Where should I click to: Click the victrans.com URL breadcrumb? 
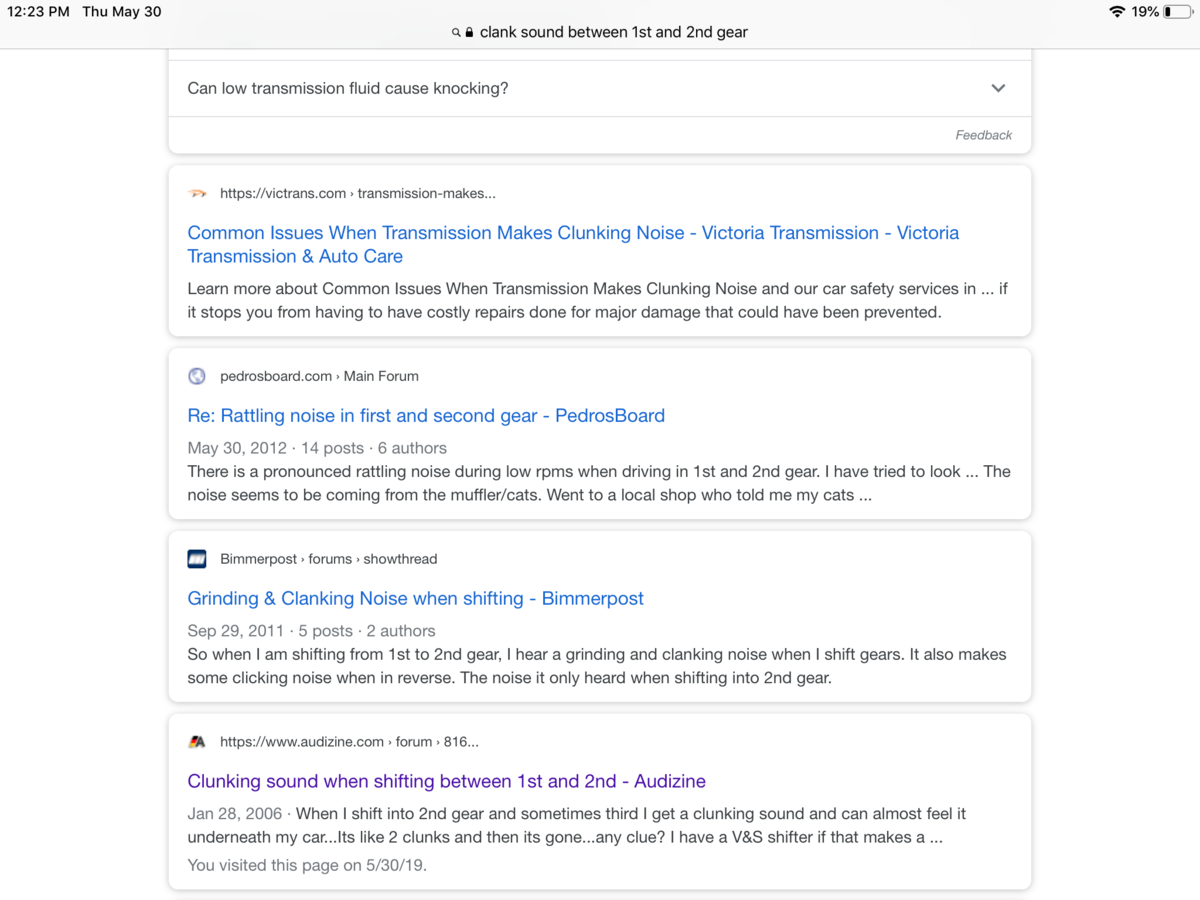[357, 194]
